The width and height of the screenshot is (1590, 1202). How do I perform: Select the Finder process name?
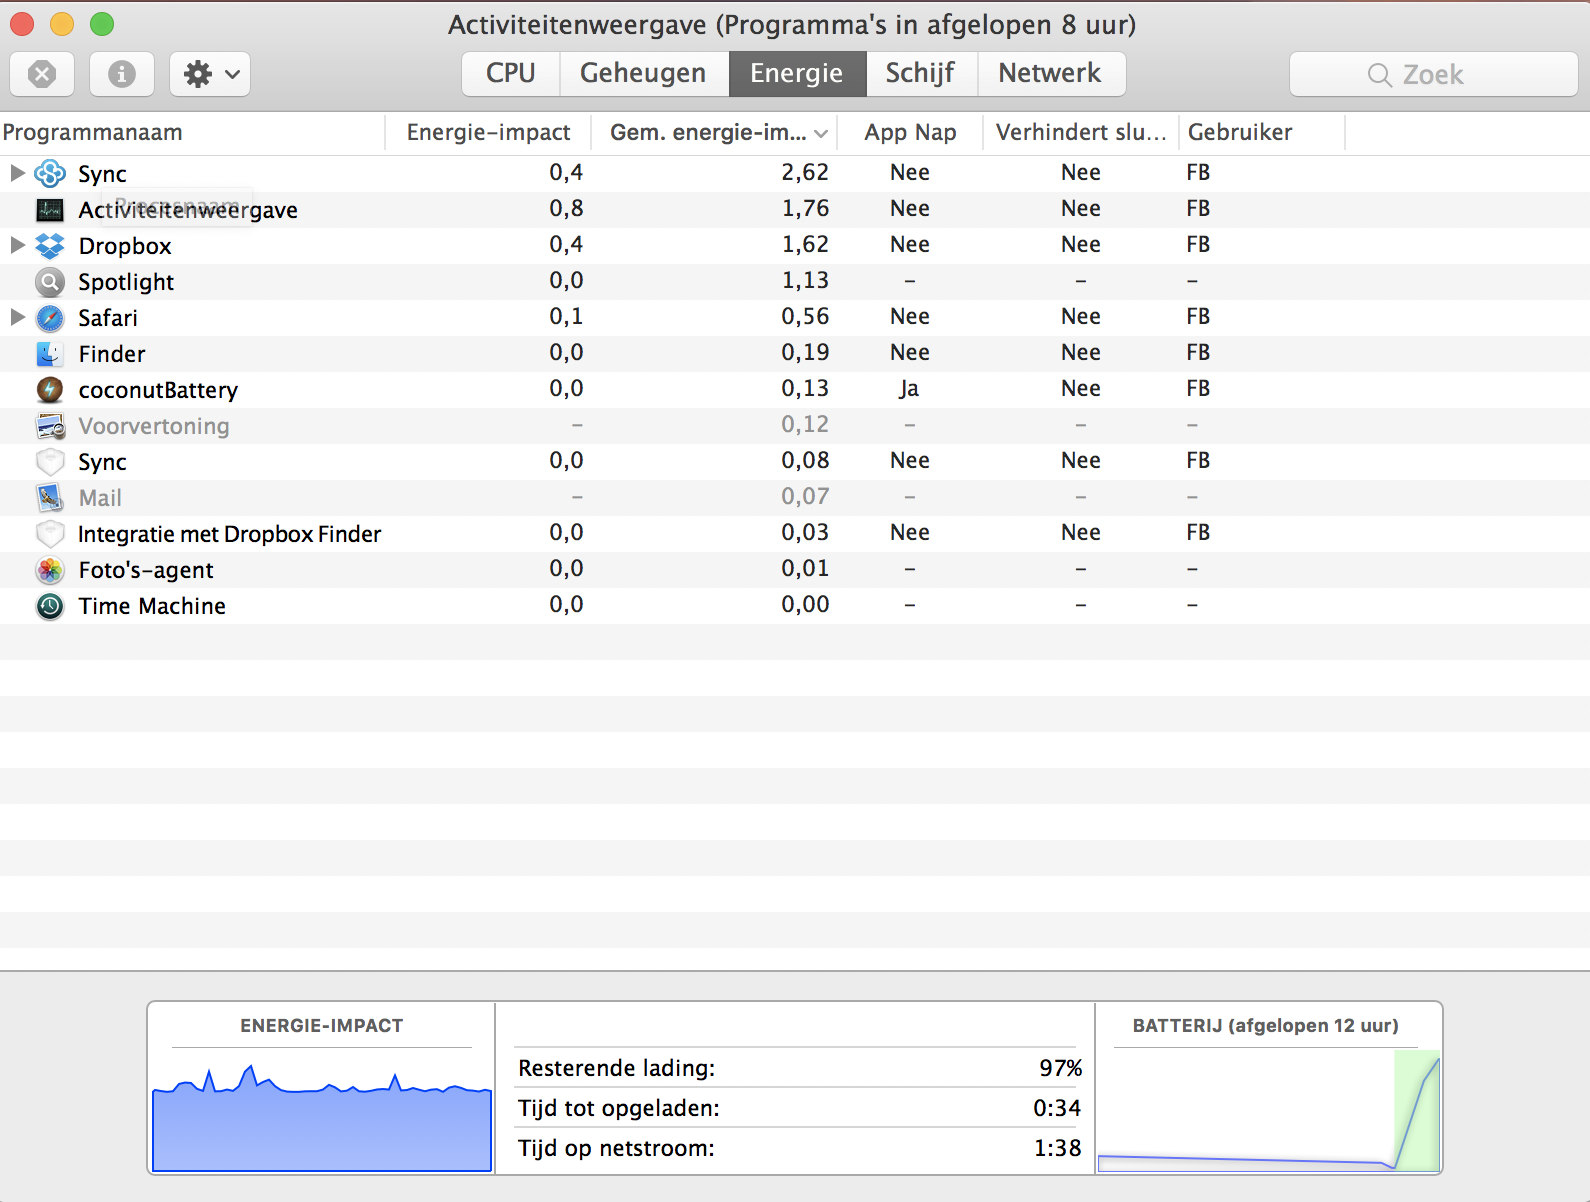[x=112, y=354]
